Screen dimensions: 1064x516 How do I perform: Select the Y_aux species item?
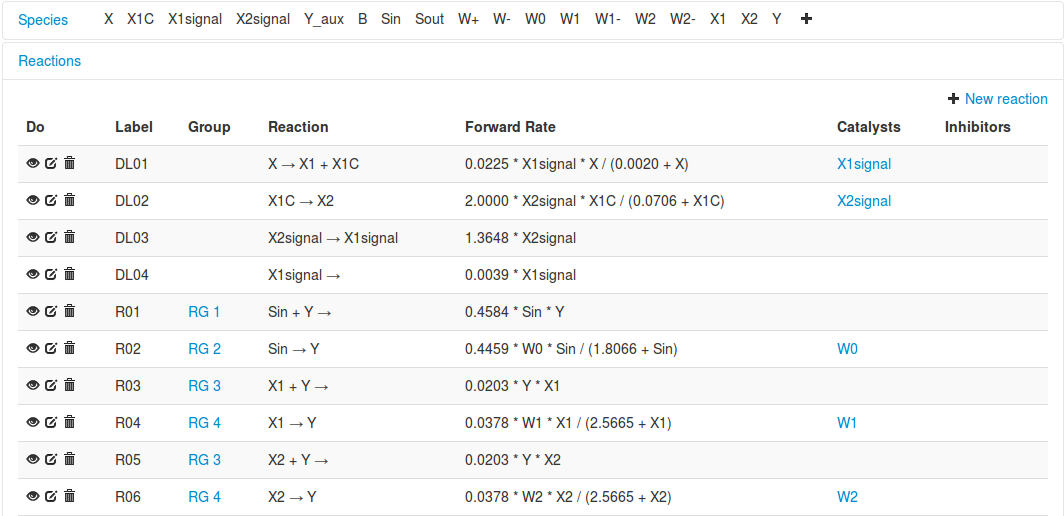coord(324,19)
